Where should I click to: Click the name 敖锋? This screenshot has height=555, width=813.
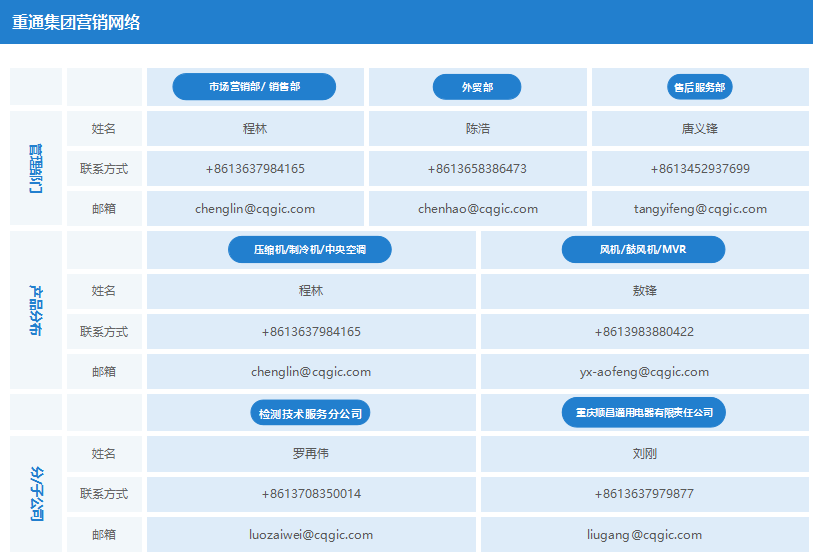click(x=644, y=290)
